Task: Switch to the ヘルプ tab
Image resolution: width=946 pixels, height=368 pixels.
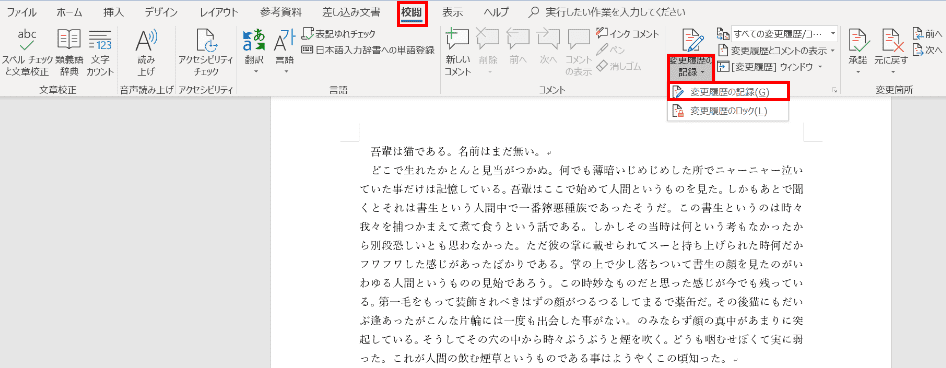Action: click(x=496, y=12)
